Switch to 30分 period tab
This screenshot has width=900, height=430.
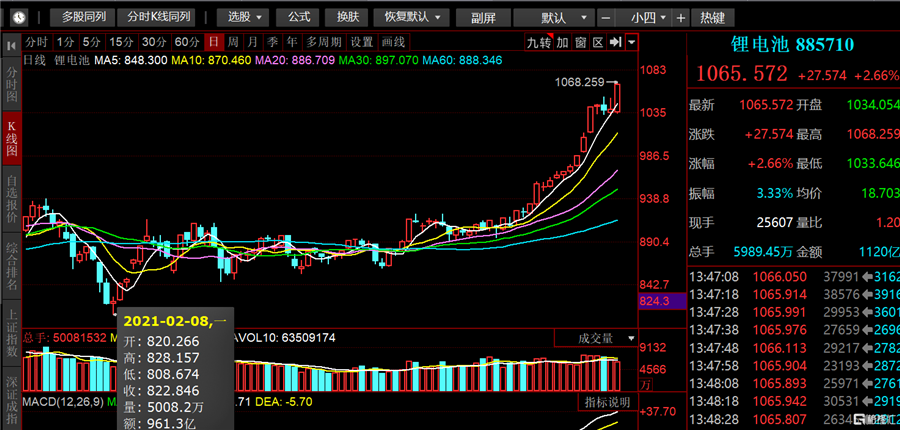(154, 42)
